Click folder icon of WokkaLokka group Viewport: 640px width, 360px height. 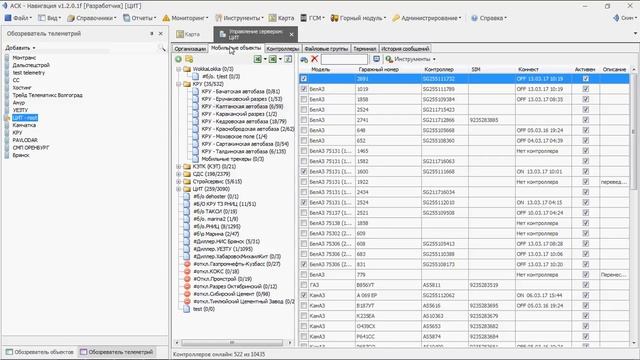187,69
